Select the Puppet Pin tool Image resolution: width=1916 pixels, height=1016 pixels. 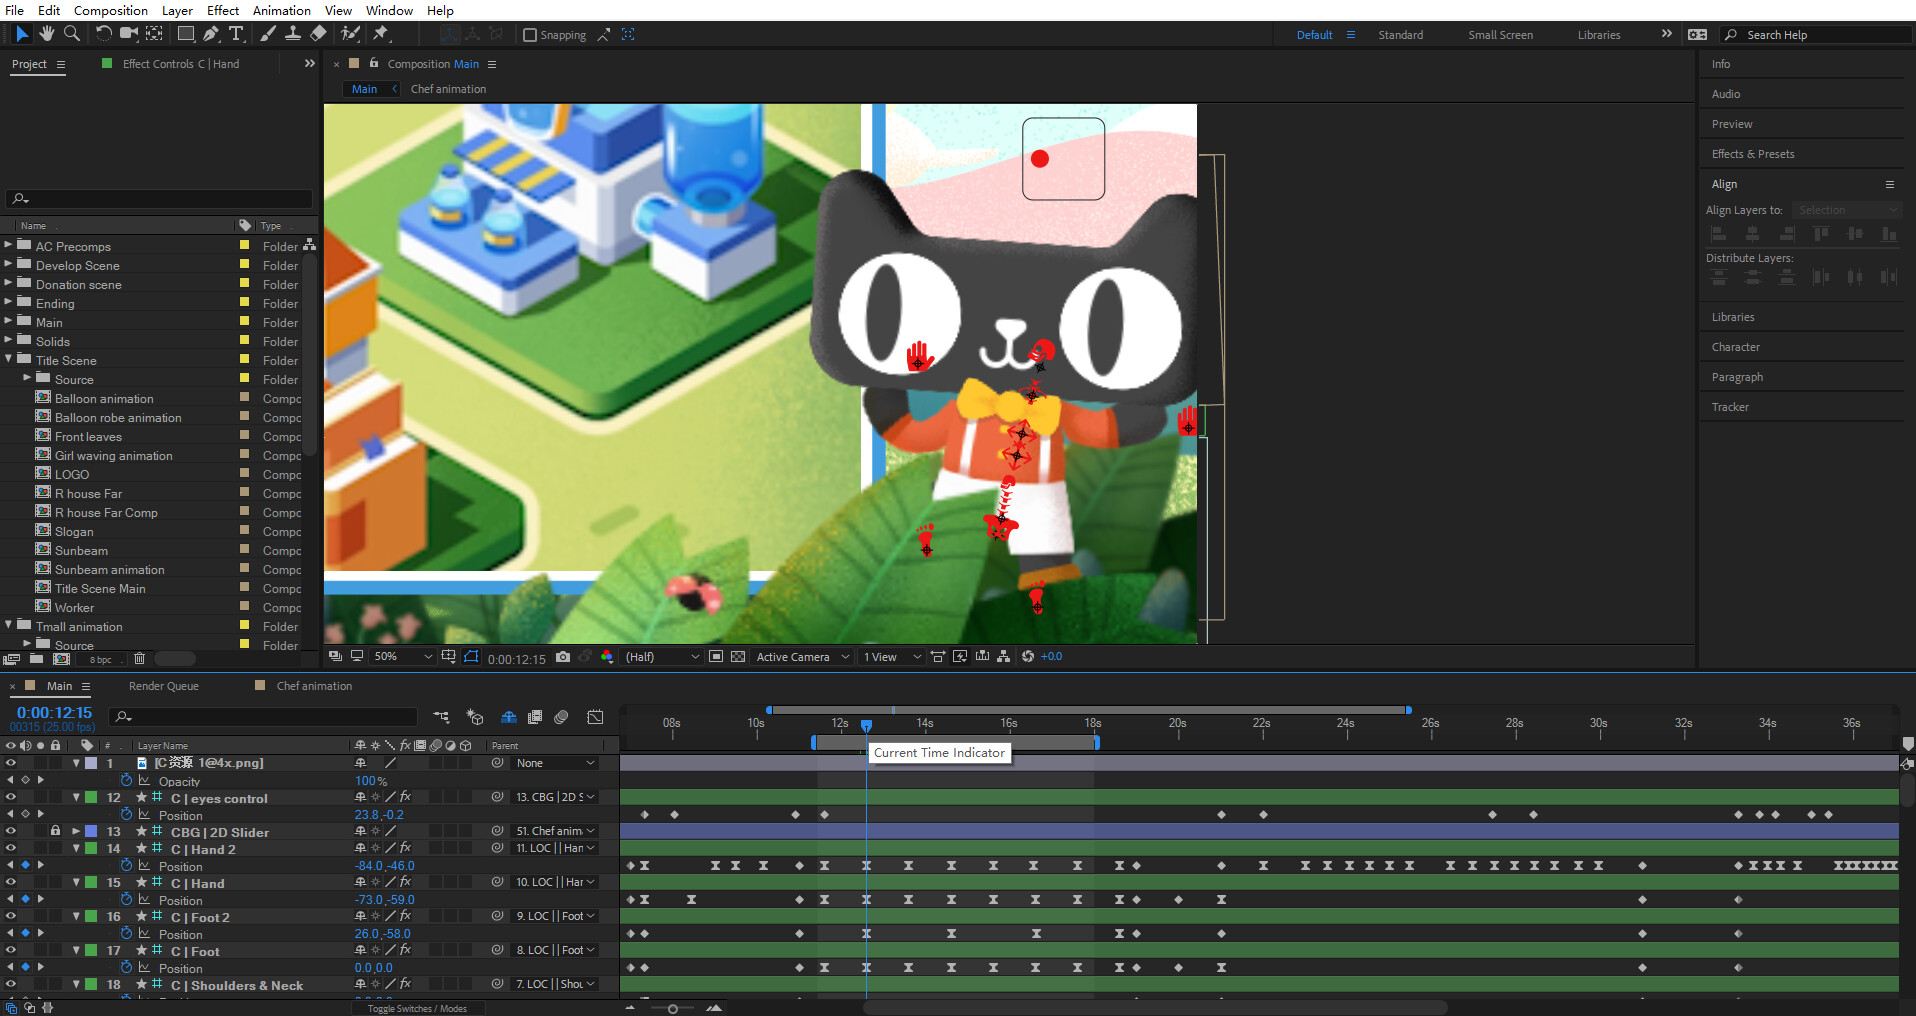point(381,34)
